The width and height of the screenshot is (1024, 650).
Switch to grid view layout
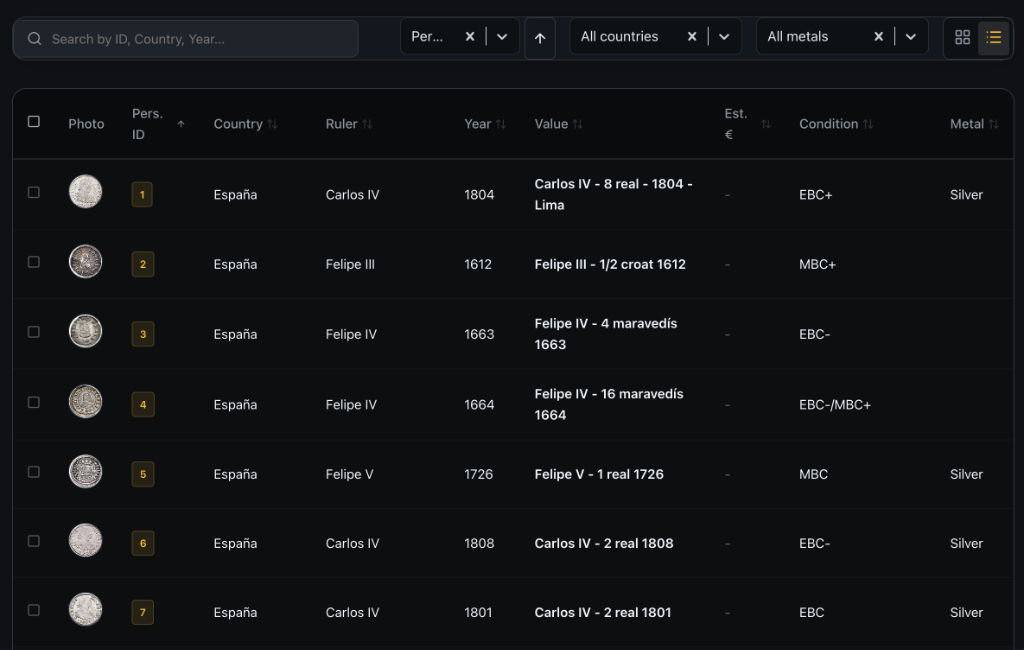point(962,37)
